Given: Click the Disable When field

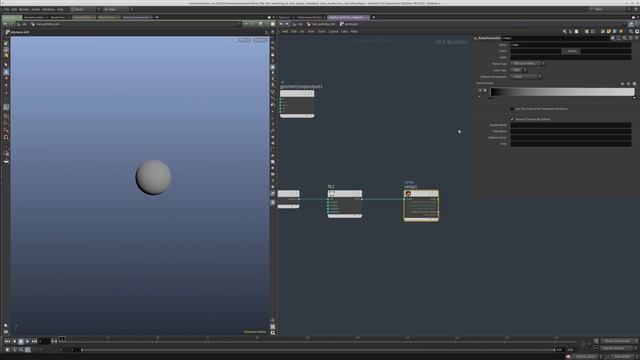Looking at the screenshot, I should (x=571, y=125).
